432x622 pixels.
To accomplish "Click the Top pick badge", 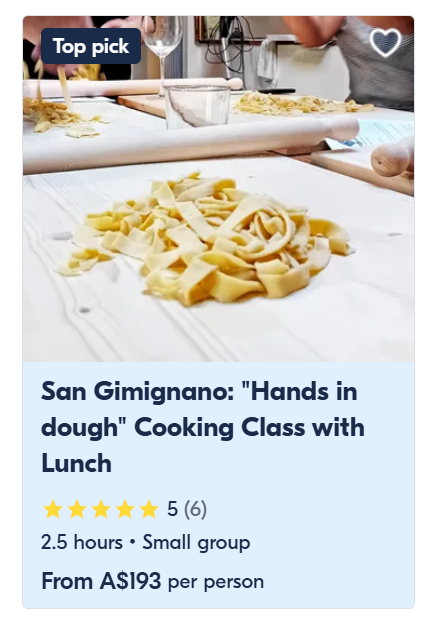I will pos(91,46).
